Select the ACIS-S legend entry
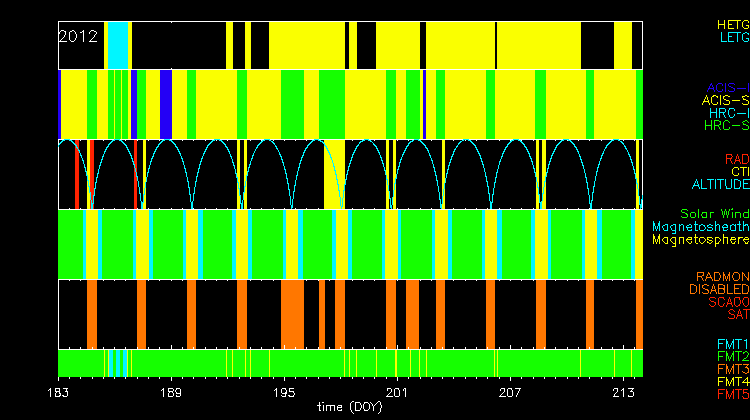This screenshot has height=420, width=750. click(725, 101)
